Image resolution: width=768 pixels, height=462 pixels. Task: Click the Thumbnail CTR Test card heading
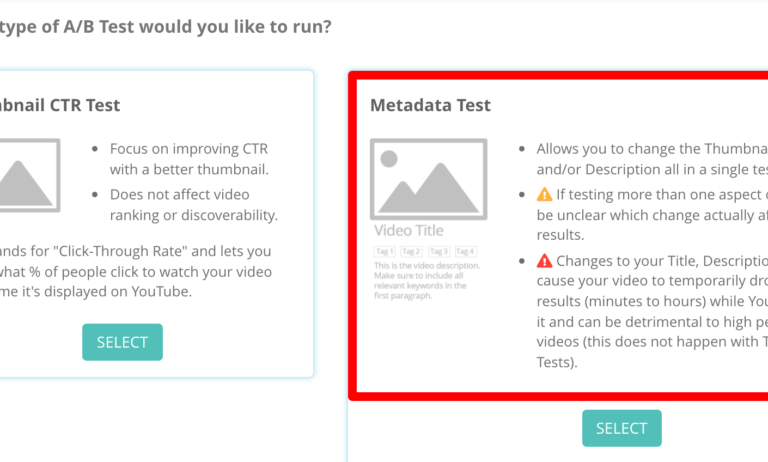(x=60, y=105)
